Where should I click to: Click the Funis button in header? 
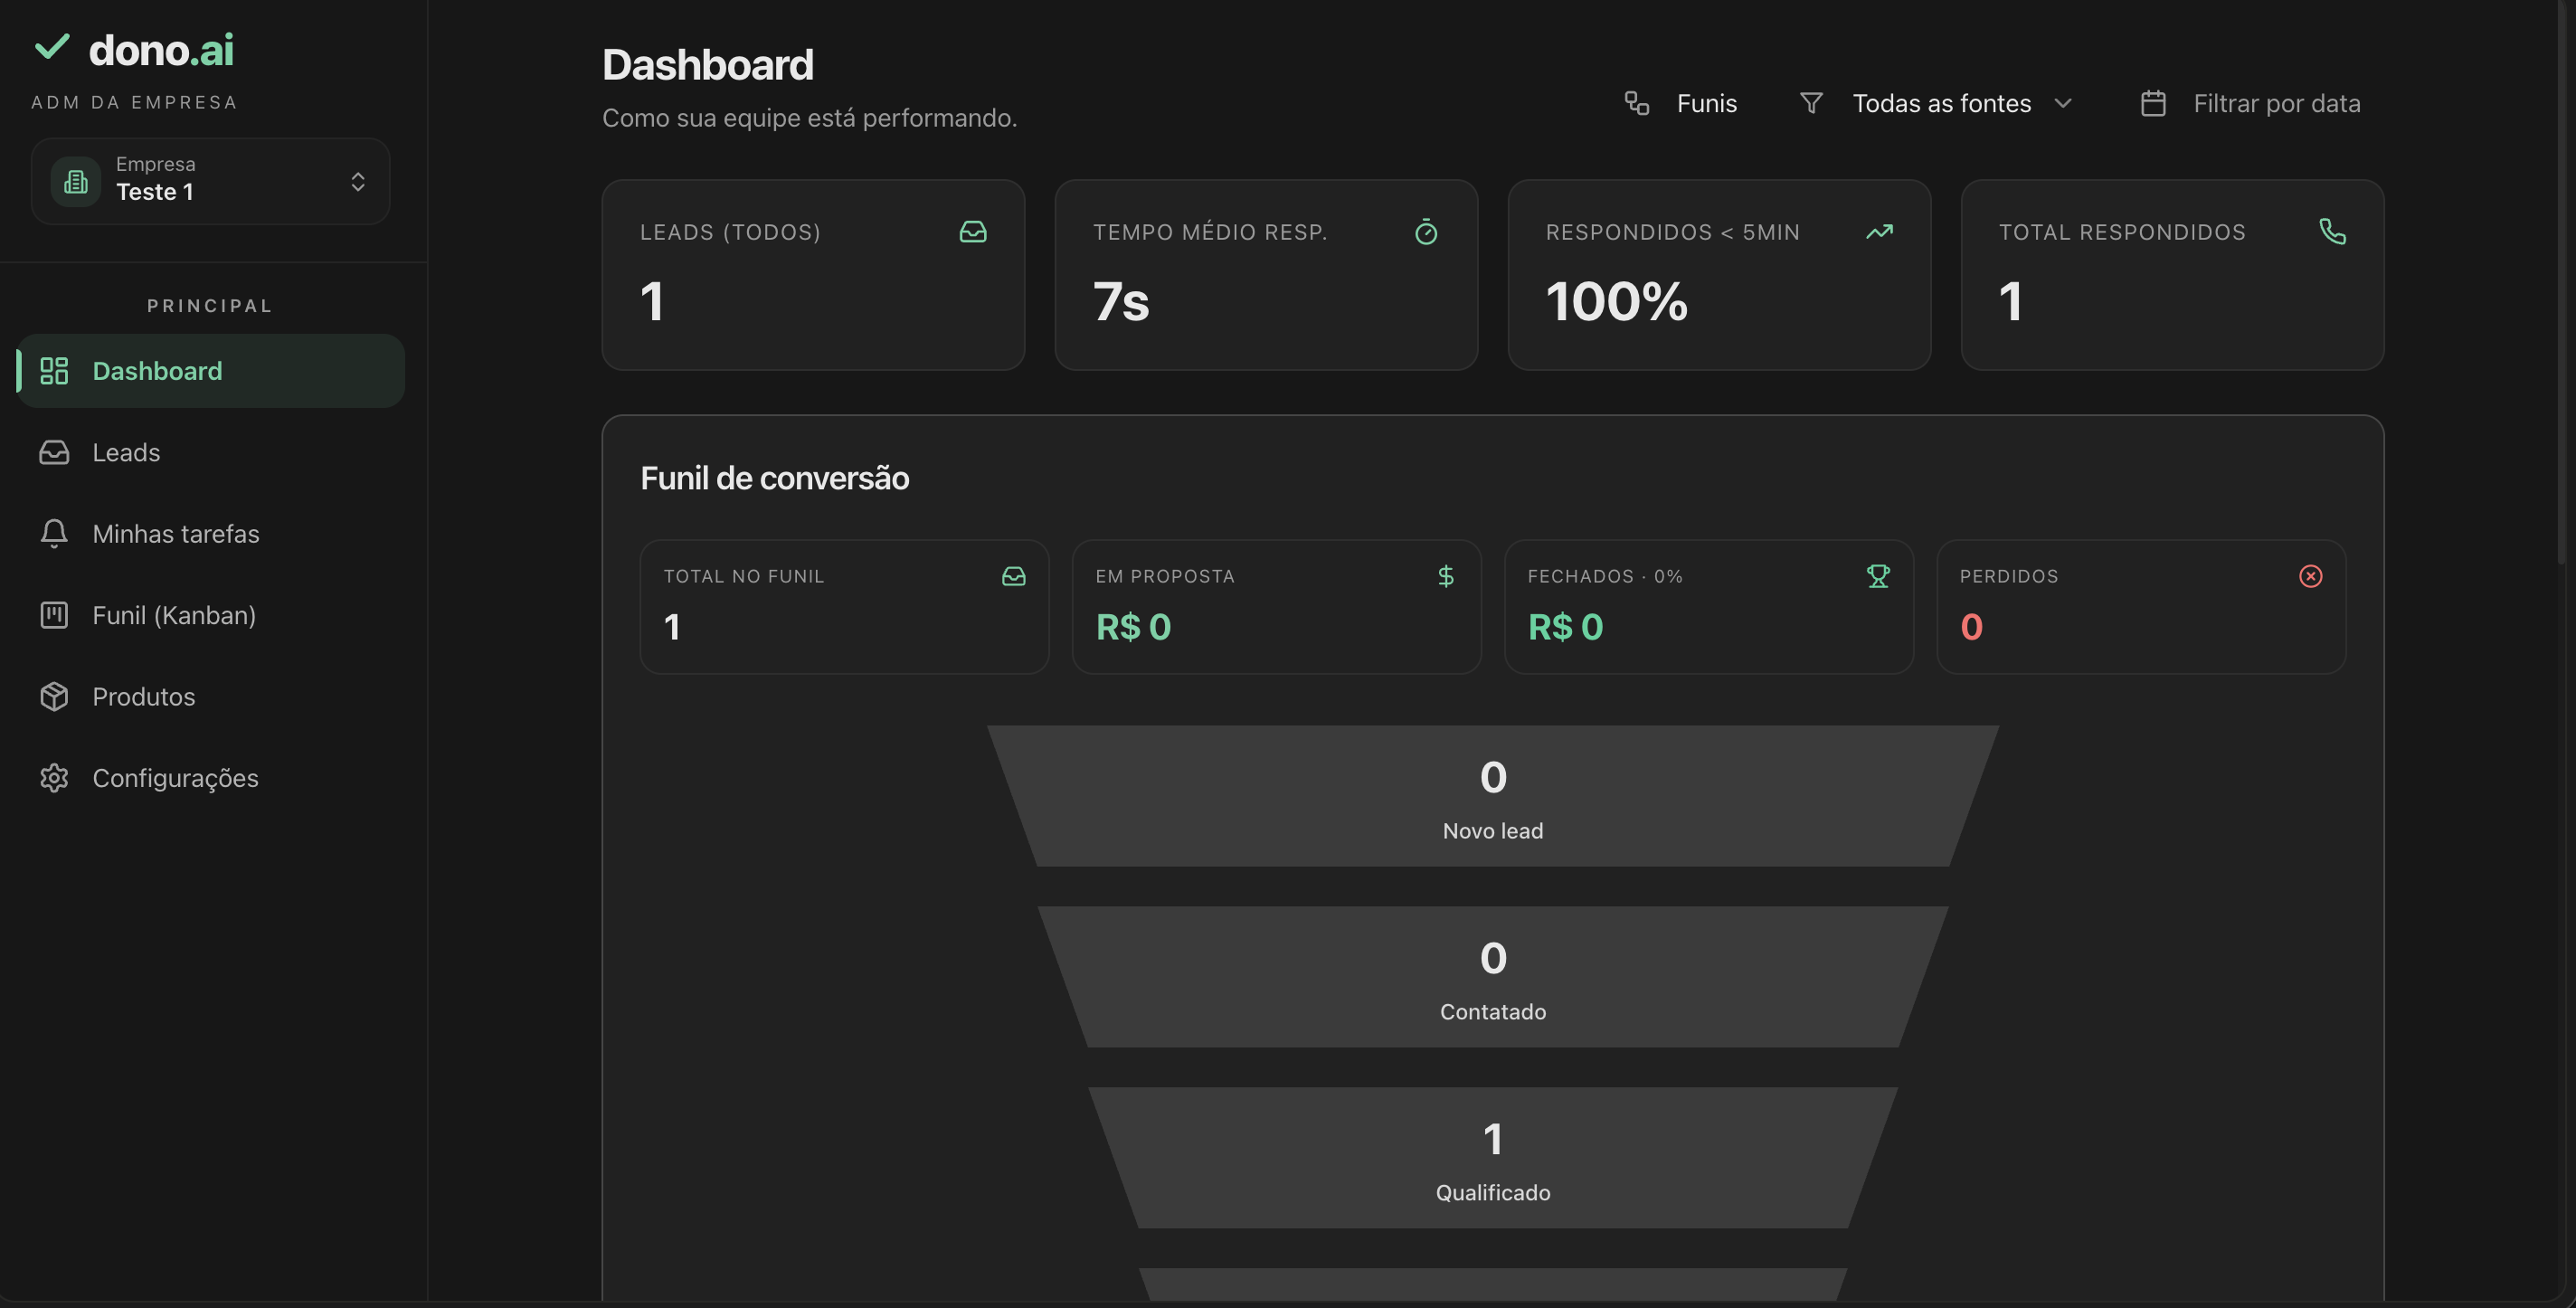point(1682,103)
